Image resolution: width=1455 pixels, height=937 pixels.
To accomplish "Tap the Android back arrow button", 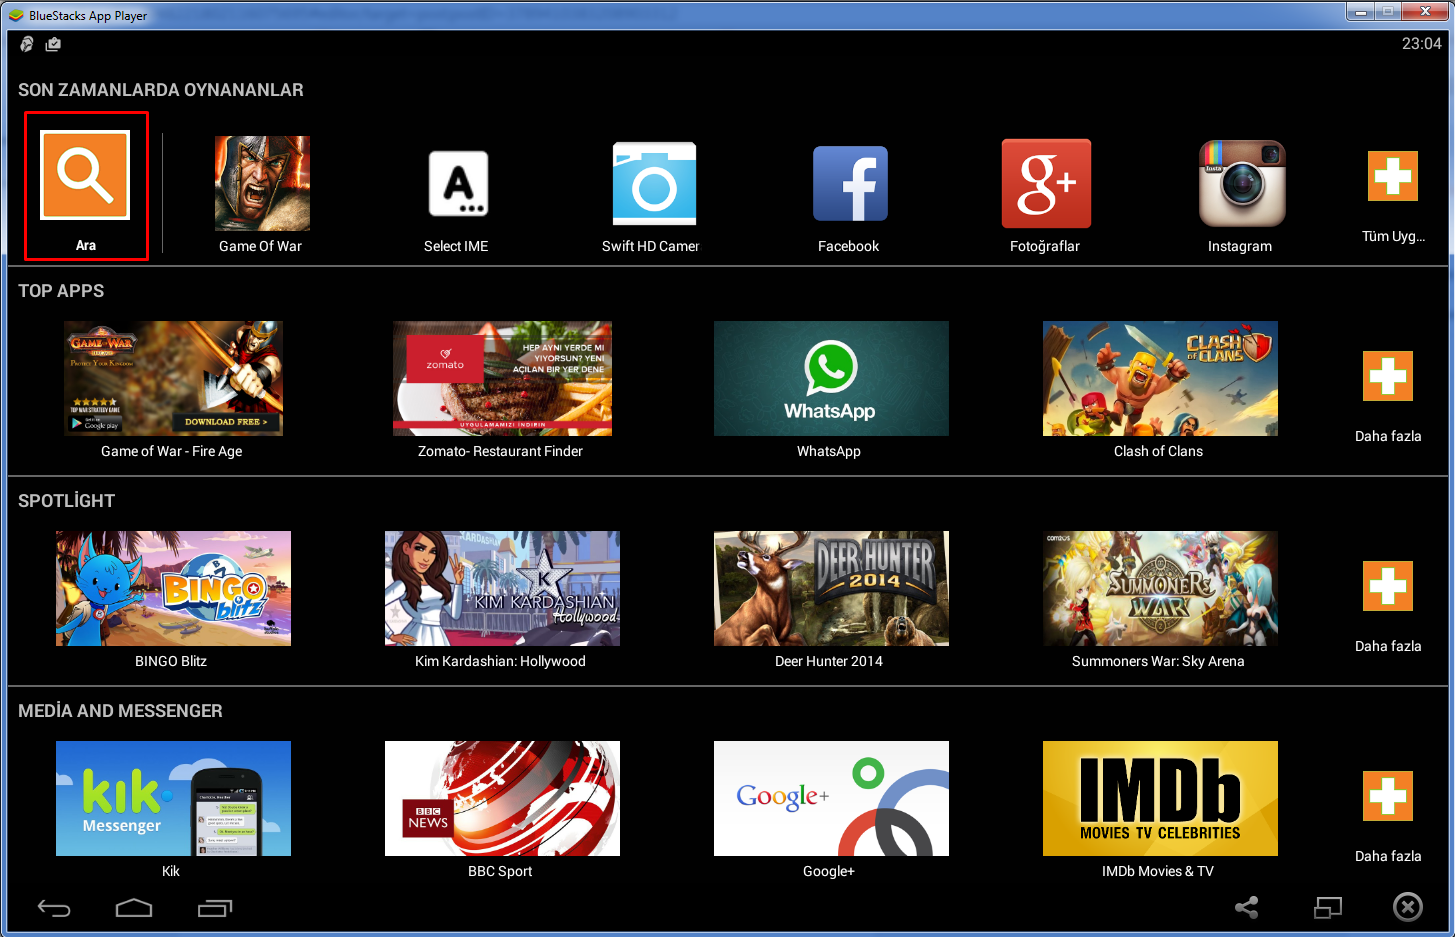I will [x=54, y=908].
